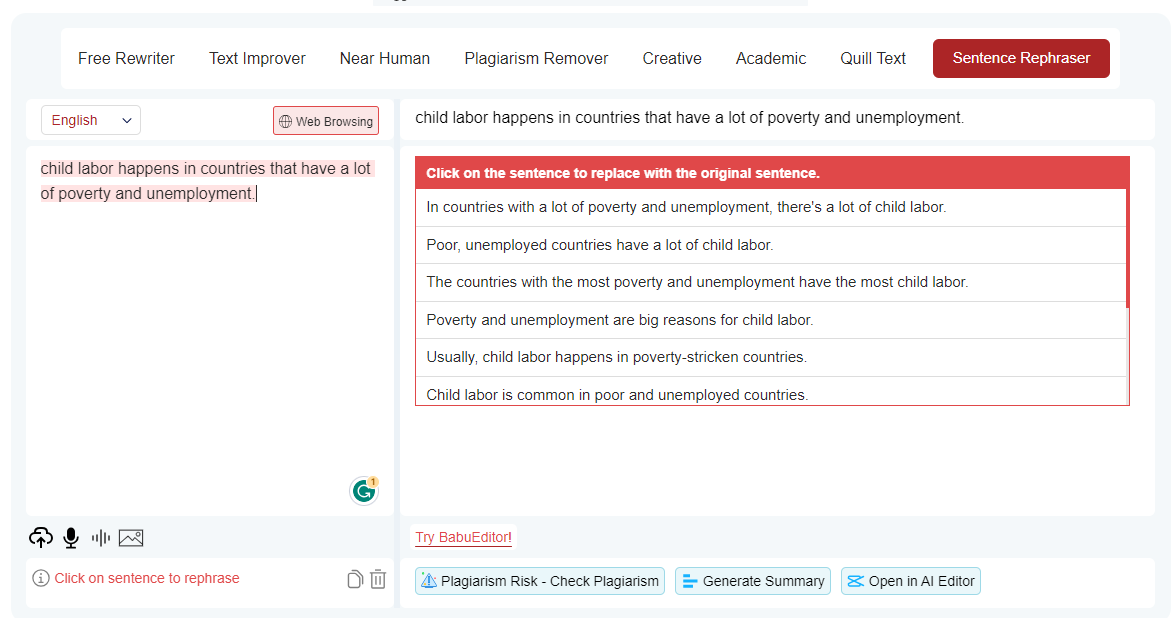This screenshot has width=1176, height=618.
Task: Click Open in AI Editor button
Action: click(x=910, y=581)
